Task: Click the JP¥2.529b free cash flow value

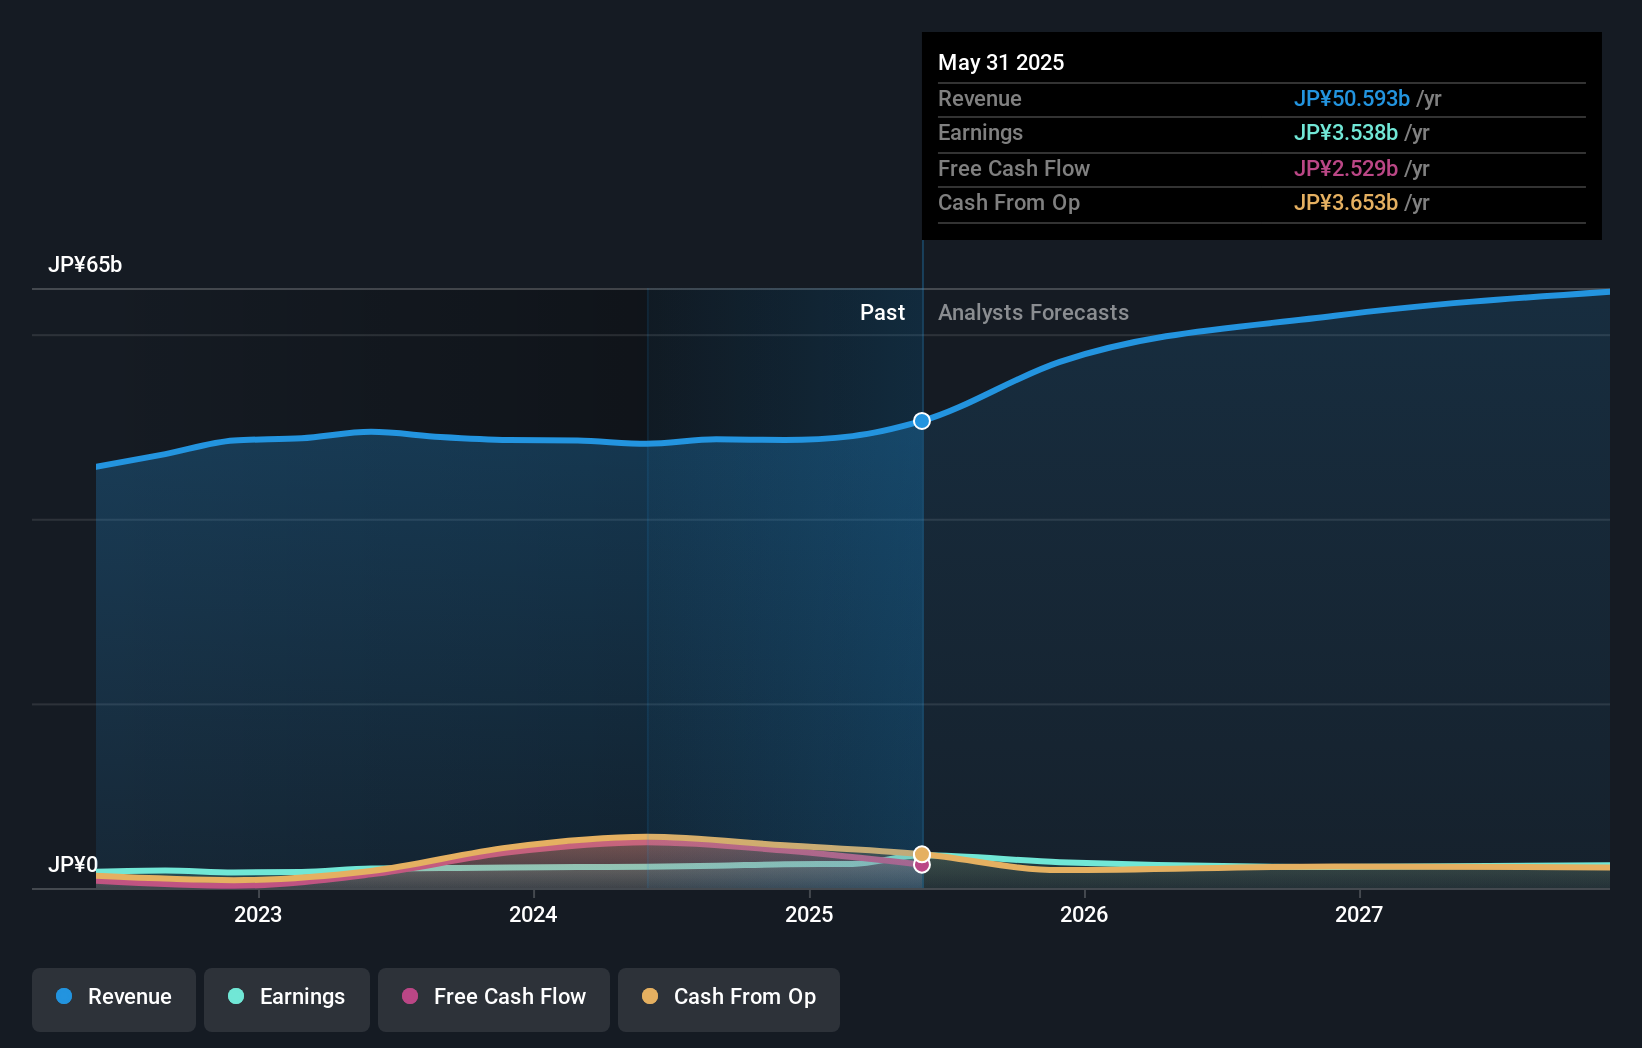Action: tap(1346, 169)
